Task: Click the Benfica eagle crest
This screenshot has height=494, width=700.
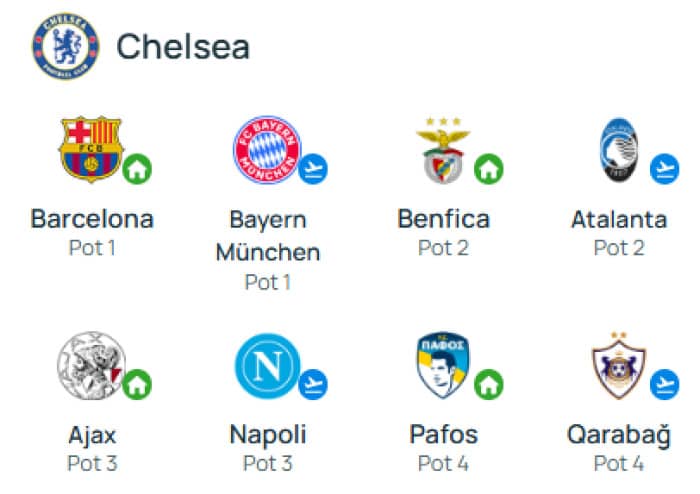Action: (443, 150)
